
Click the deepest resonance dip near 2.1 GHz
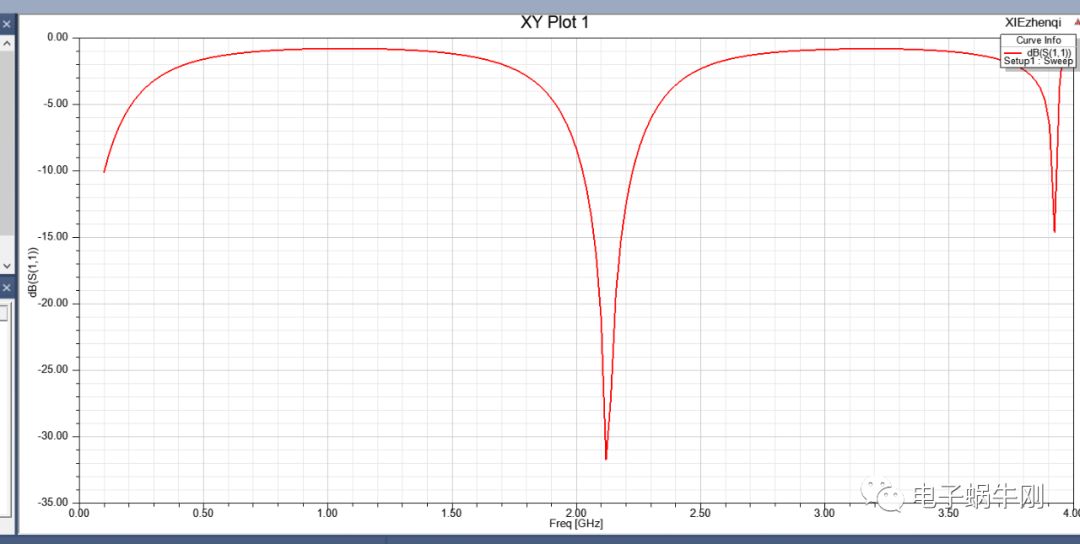tap(606, 458)
